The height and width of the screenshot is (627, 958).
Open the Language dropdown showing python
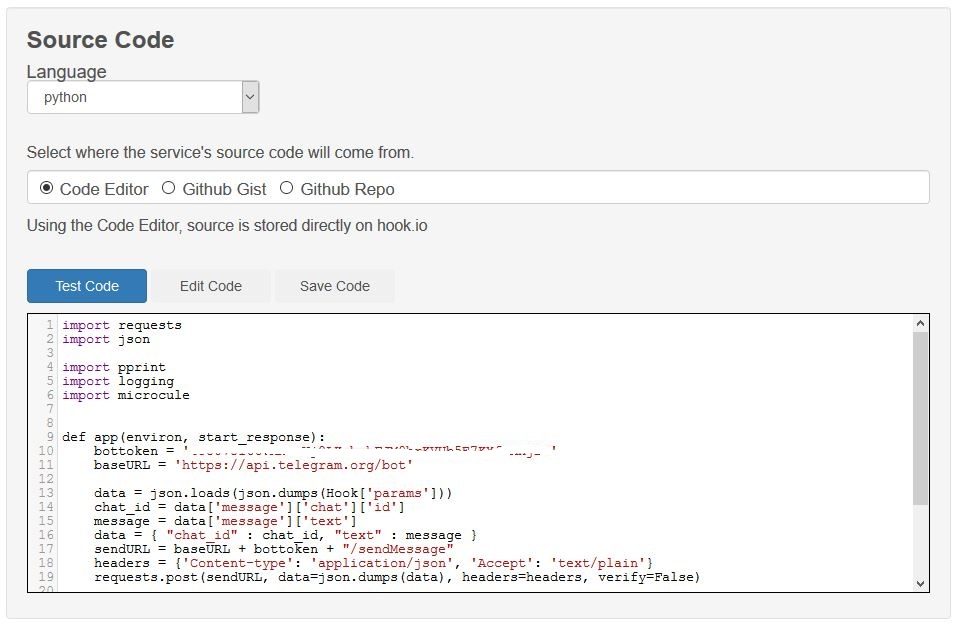(134, 97)
